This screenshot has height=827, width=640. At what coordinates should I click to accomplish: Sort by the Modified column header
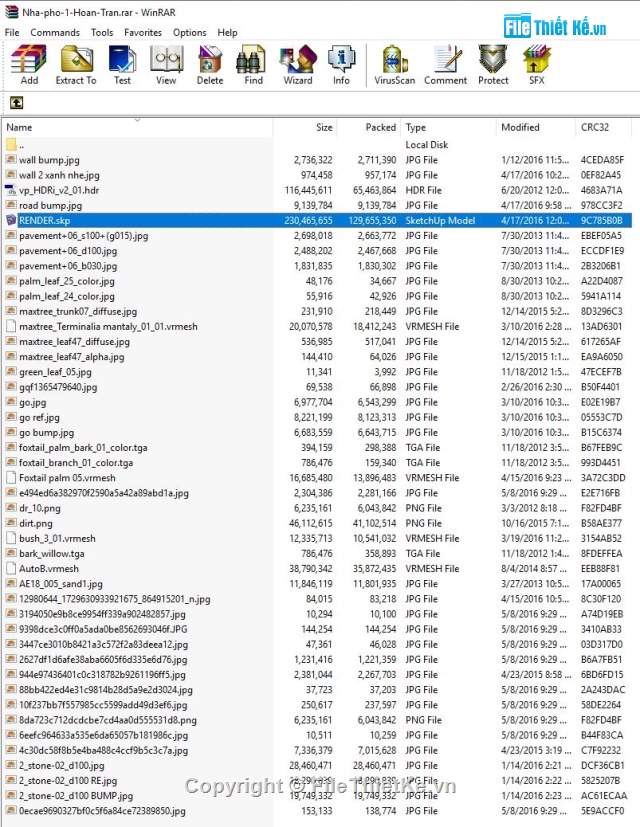click(536, 127)
